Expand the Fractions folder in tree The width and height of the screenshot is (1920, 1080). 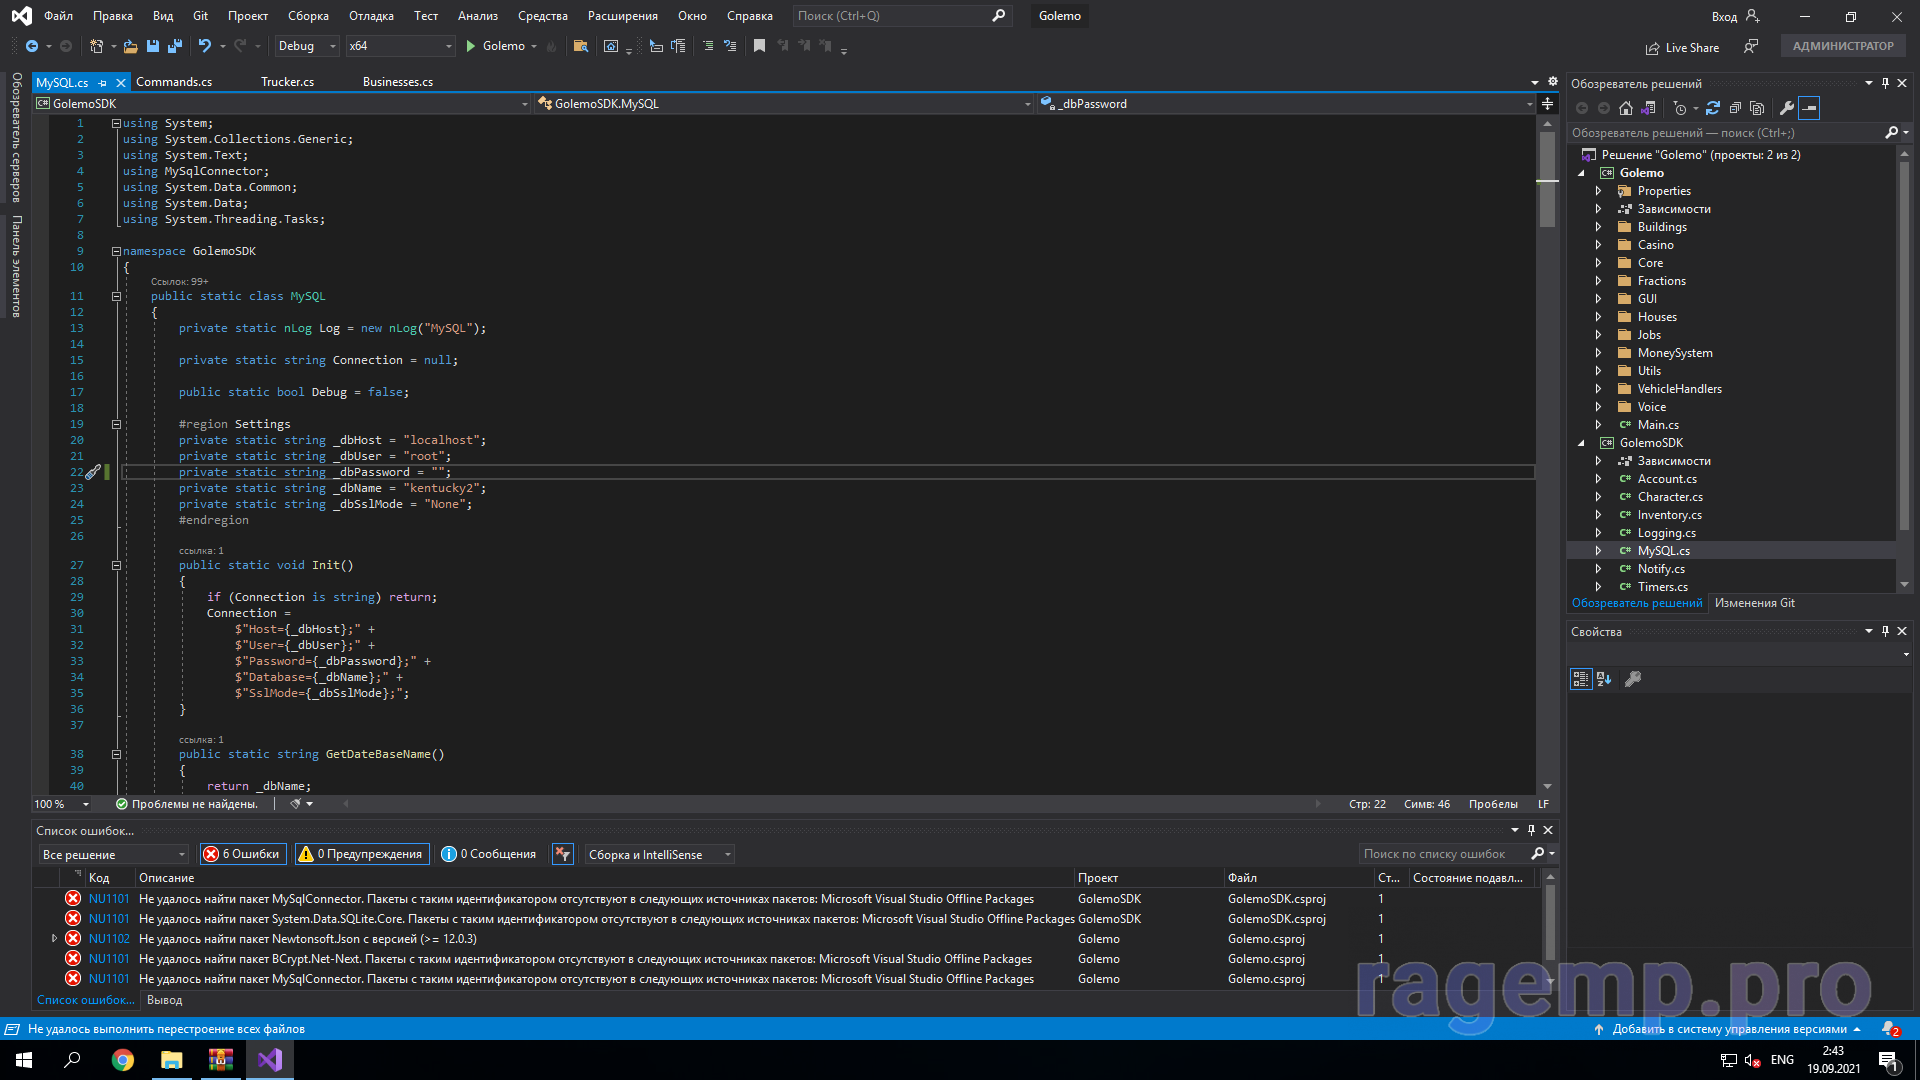click(1598, 281)
